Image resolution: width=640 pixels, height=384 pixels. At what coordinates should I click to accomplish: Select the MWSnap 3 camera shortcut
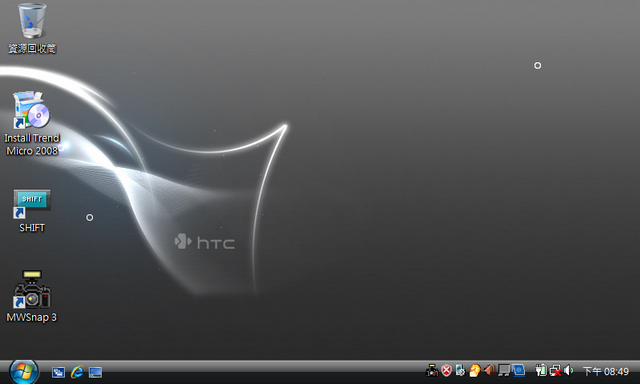[32, 296]
